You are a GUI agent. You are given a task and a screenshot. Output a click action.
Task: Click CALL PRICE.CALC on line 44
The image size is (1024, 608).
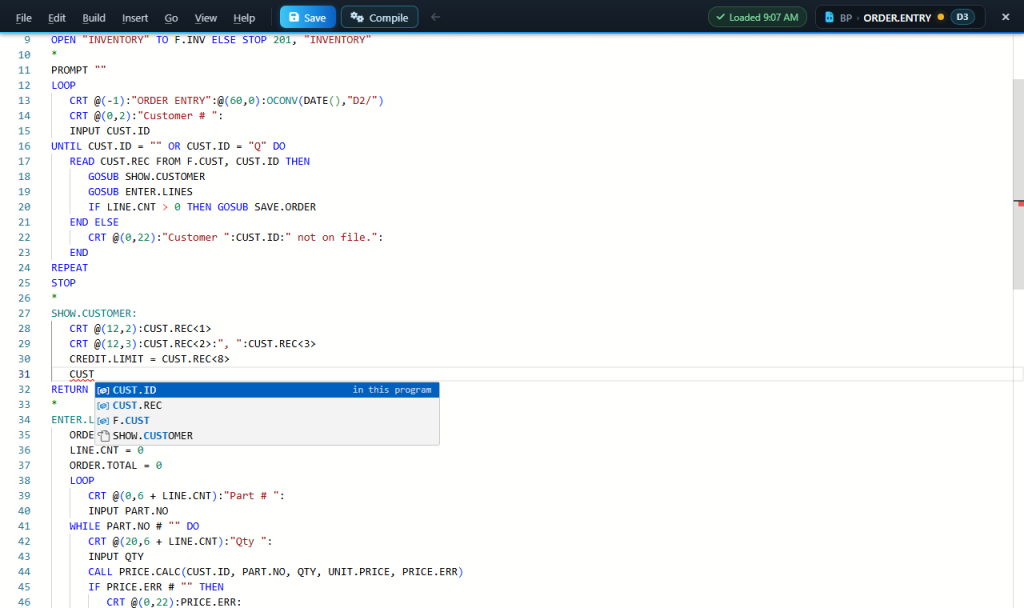tap(135, 571)
